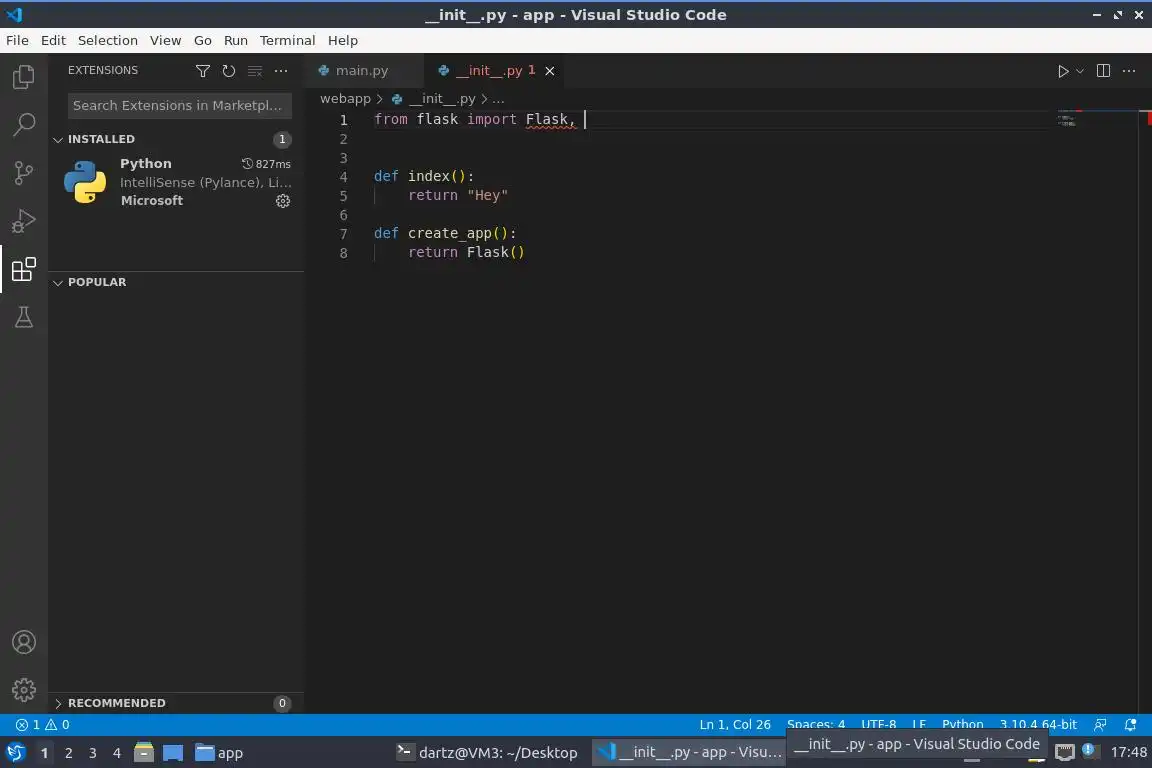Run Python file with play button
Screen dimensions: 1152x768
pos(1062,71)
